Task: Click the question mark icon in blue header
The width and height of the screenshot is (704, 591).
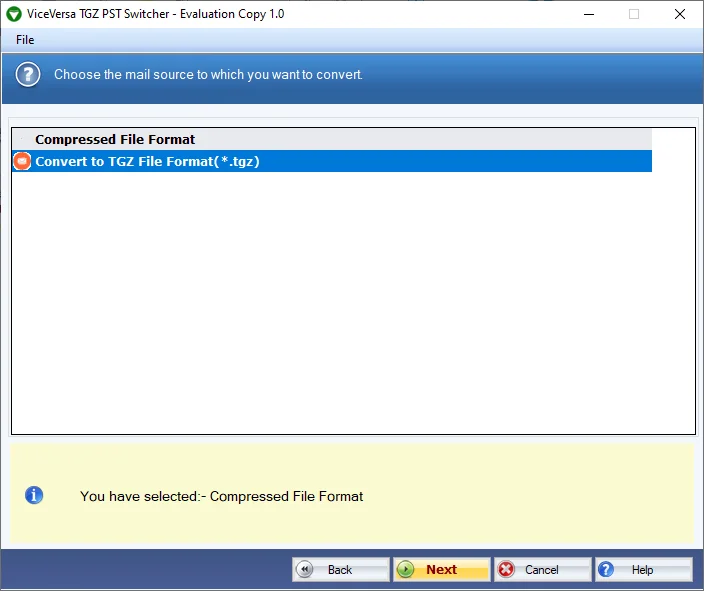Action: click(x=28, y=75)
